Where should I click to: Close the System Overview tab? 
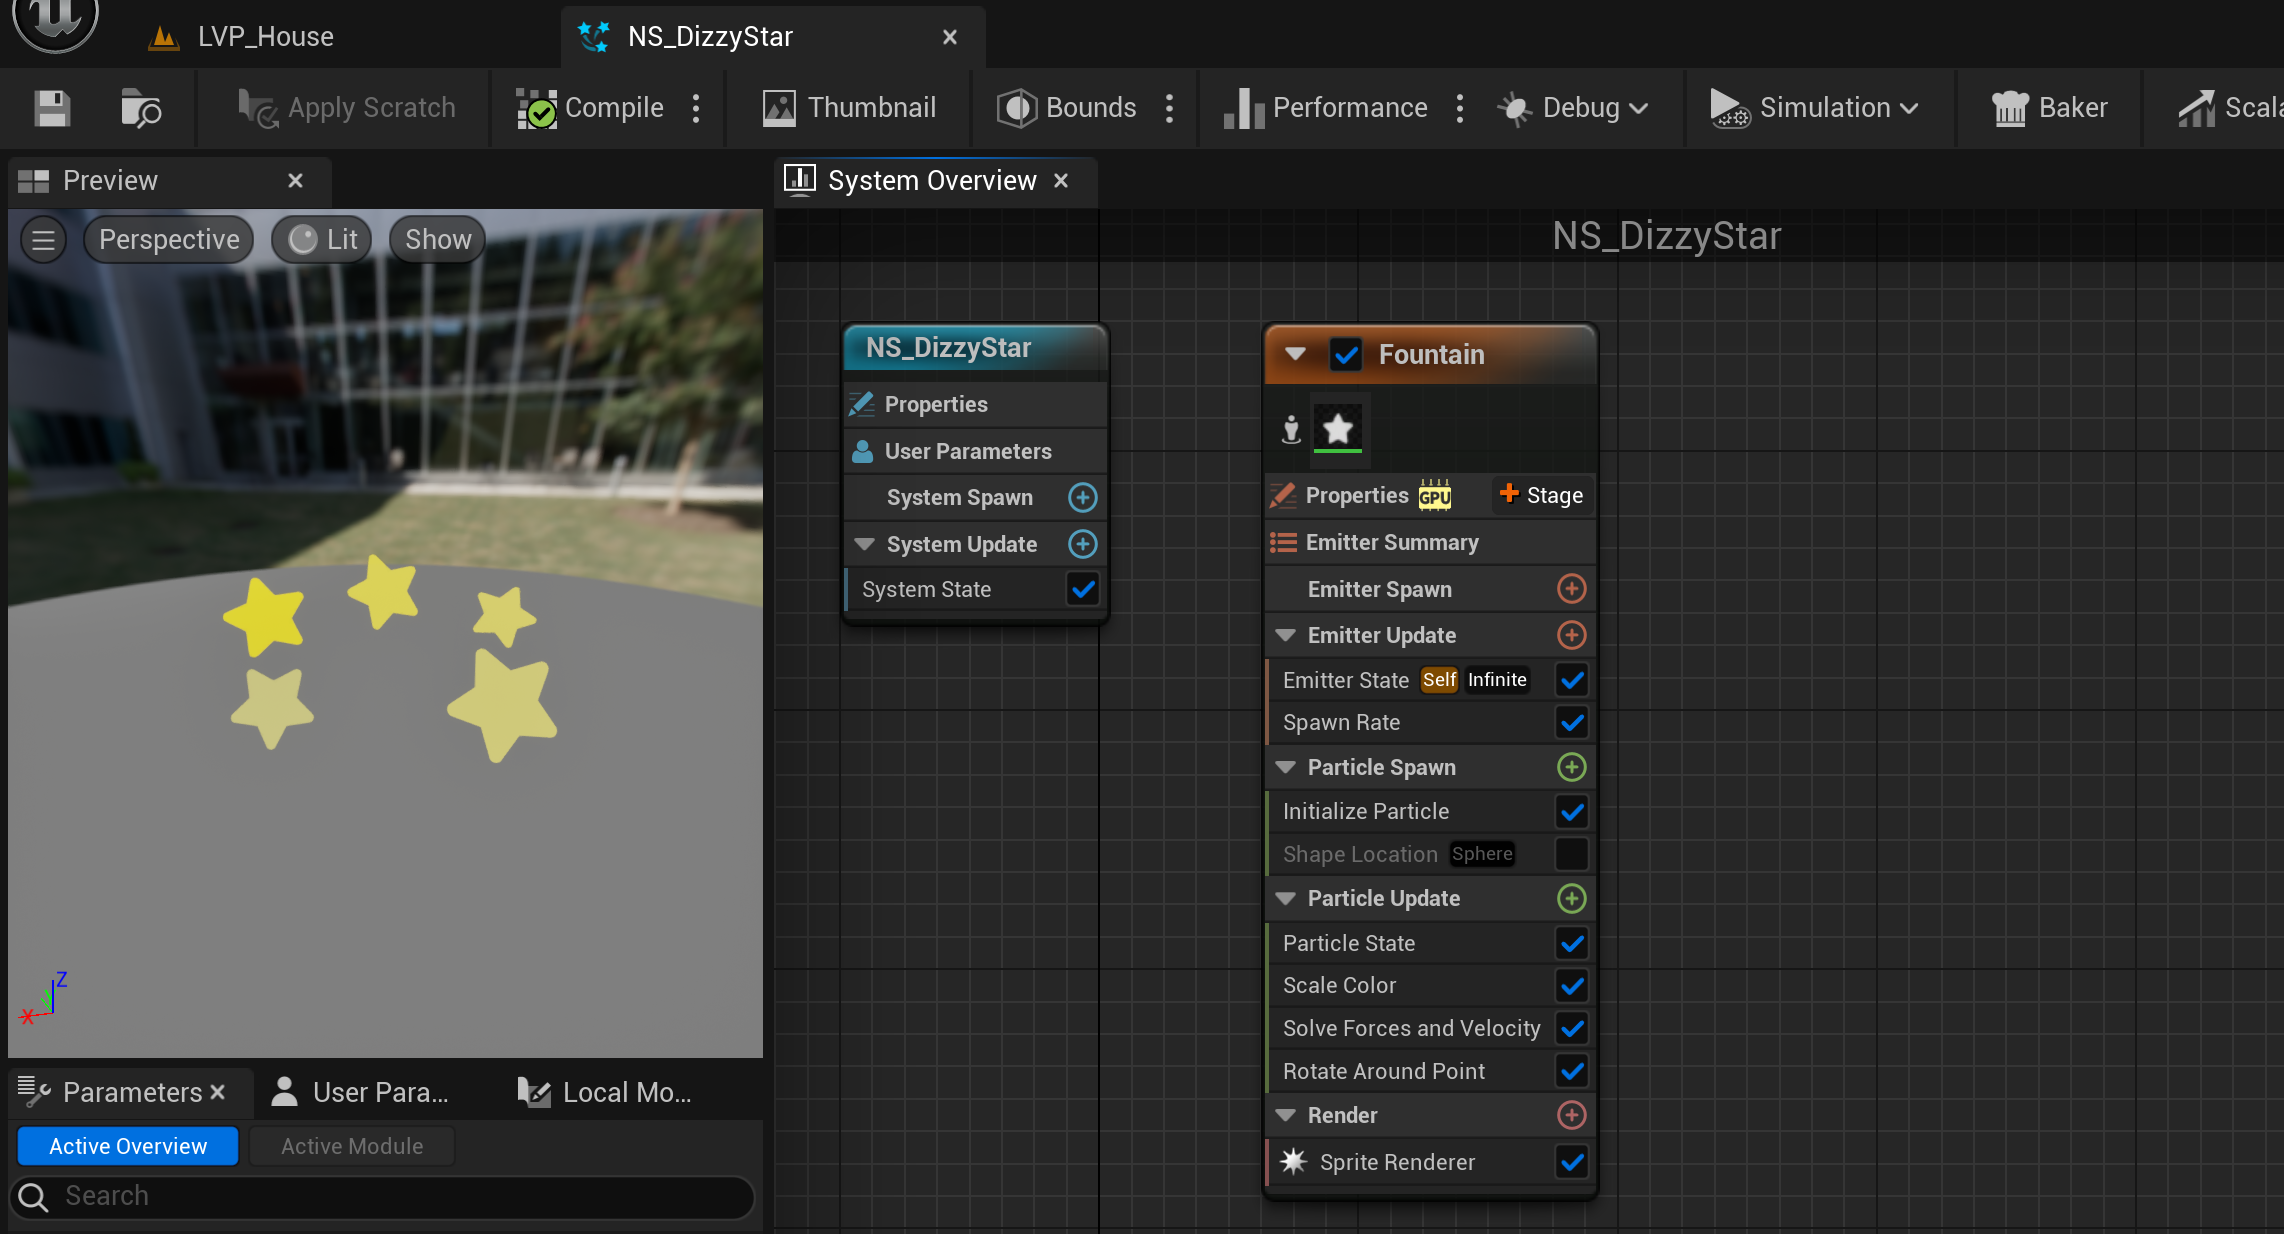(x=1061, y=180)
